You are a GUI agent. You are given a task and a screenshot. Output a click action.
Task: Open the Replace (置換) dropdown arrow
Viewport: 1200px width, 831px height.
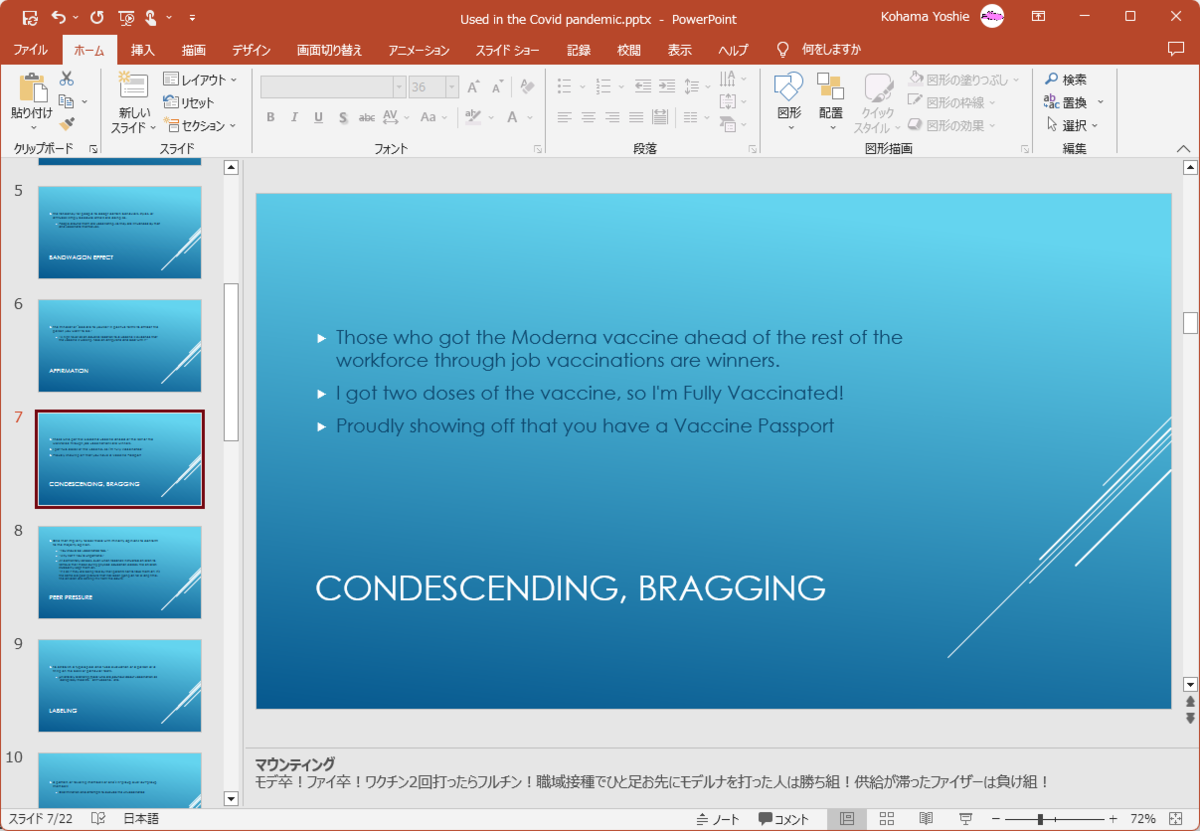click(x=1100, y=102)
